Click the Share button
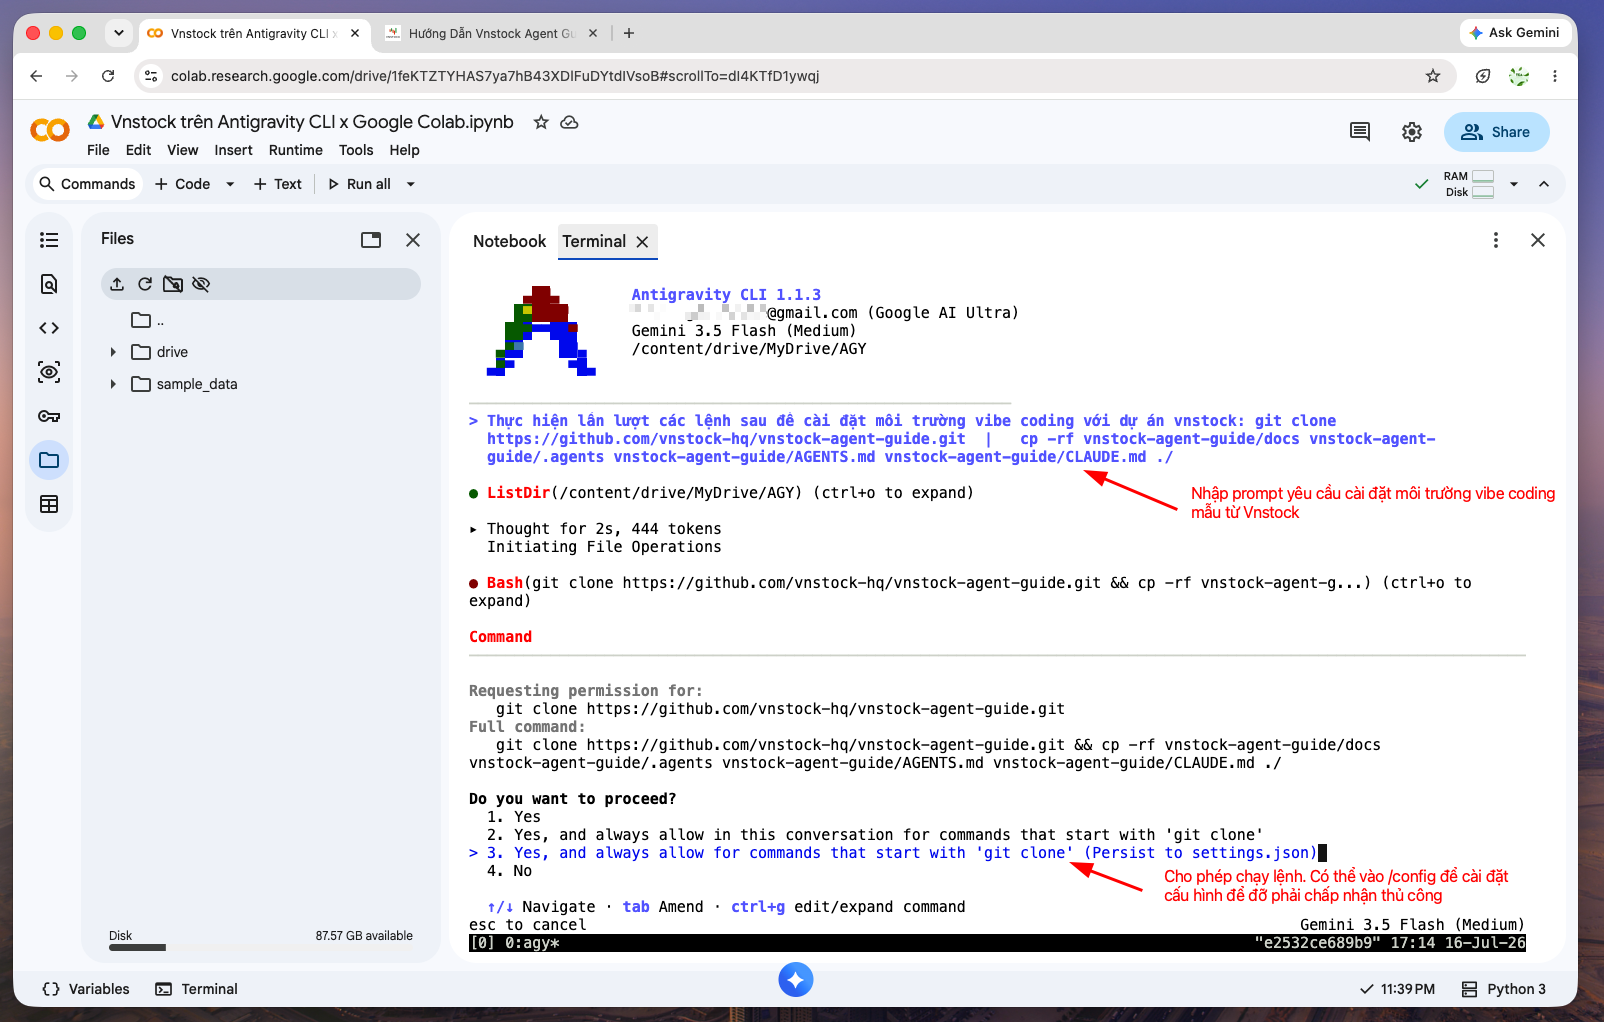1604x1022 pixels. [x=1496, y=132]
